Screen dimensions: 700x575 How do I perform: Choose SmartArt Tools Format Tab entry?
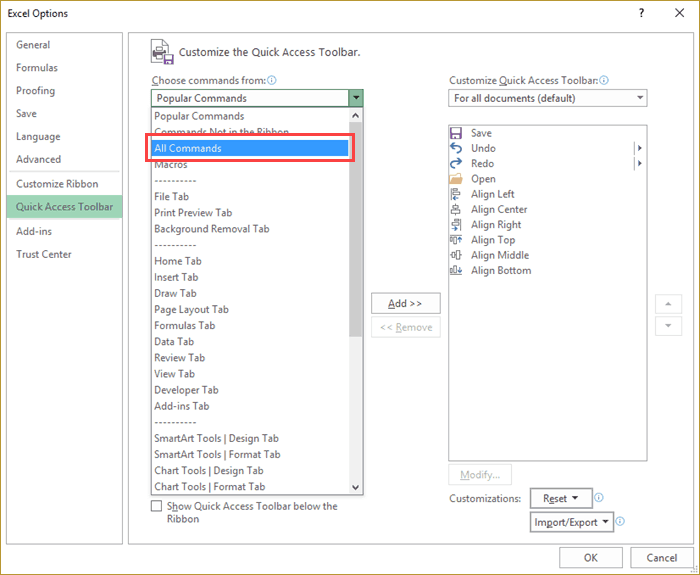(x=250, y=454)
